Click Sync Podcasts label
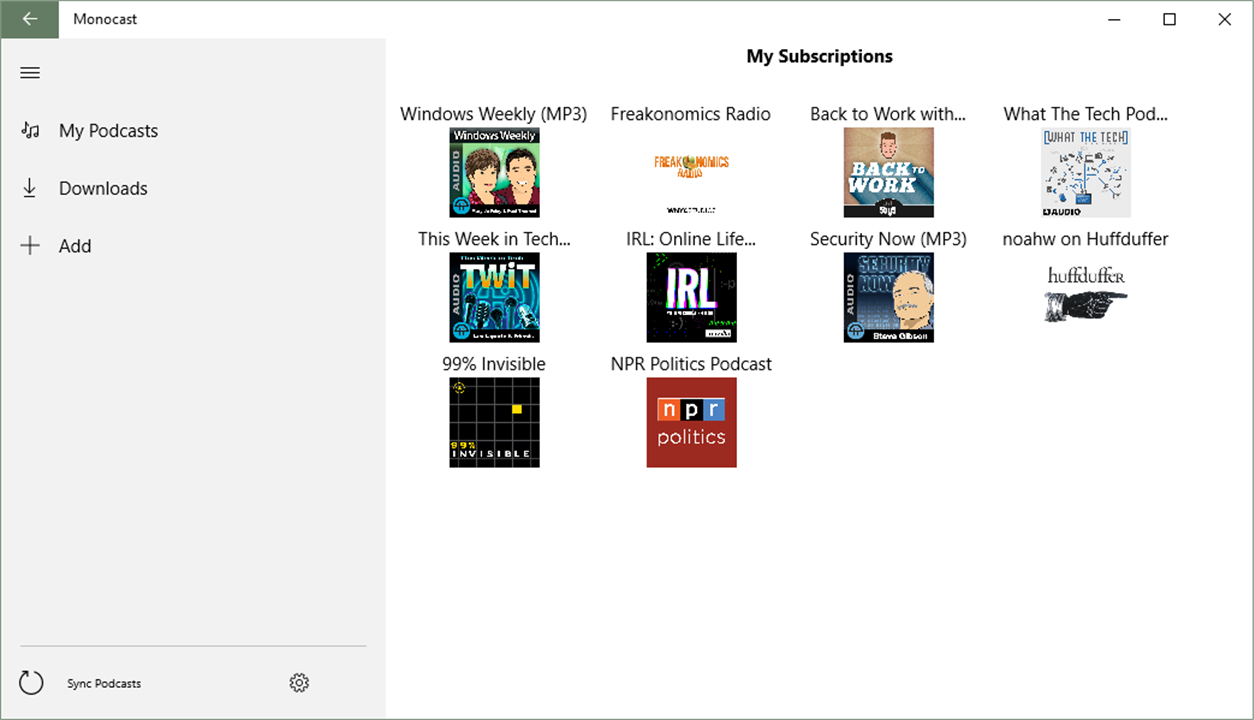This screenshot has width=1254, height=720. [x=104, y=684]
